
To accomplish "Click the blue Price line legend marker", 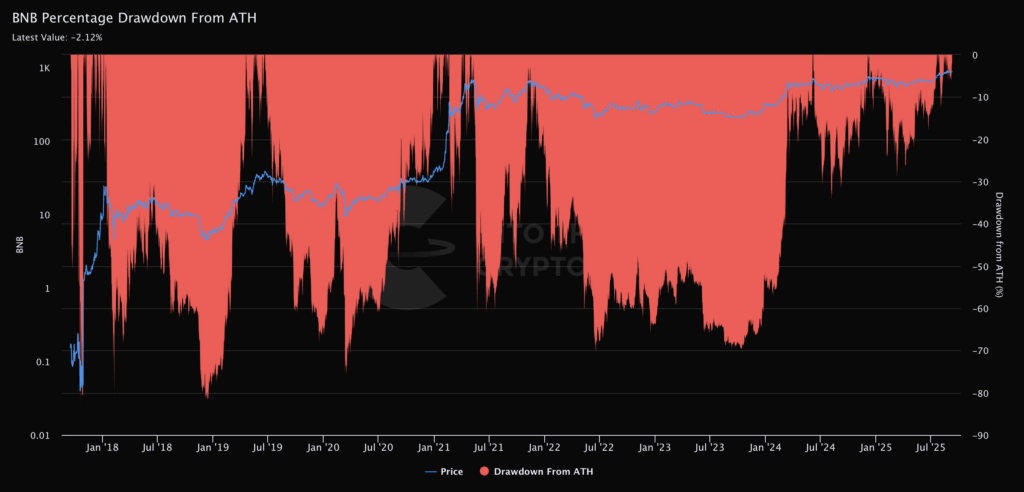I will pyautogui.click(x=430, y=471).
